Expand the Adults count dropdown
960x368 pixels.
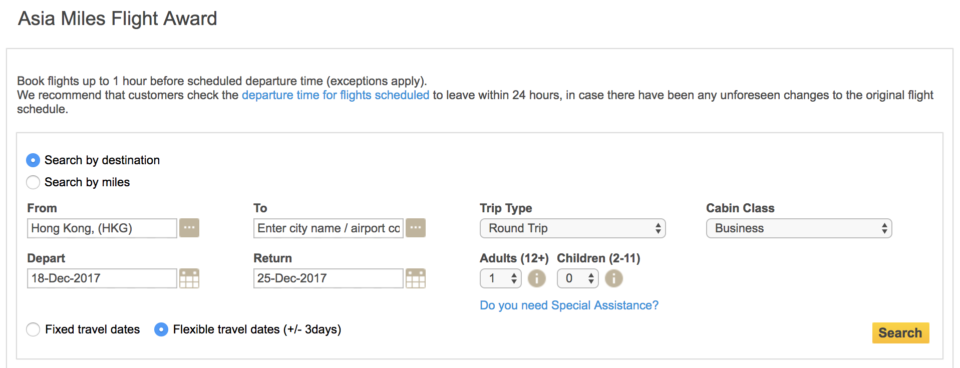click(x=501, y=279)
